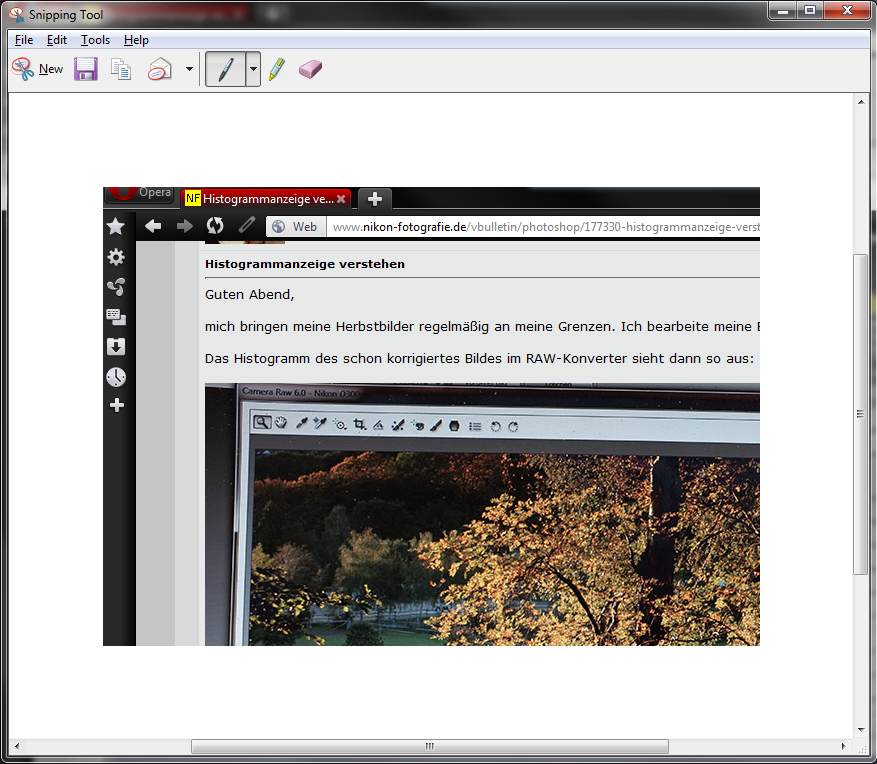Click the horizontal scrollbar thumb
This screenshot has height=764, width=877.
pos(430,746)
